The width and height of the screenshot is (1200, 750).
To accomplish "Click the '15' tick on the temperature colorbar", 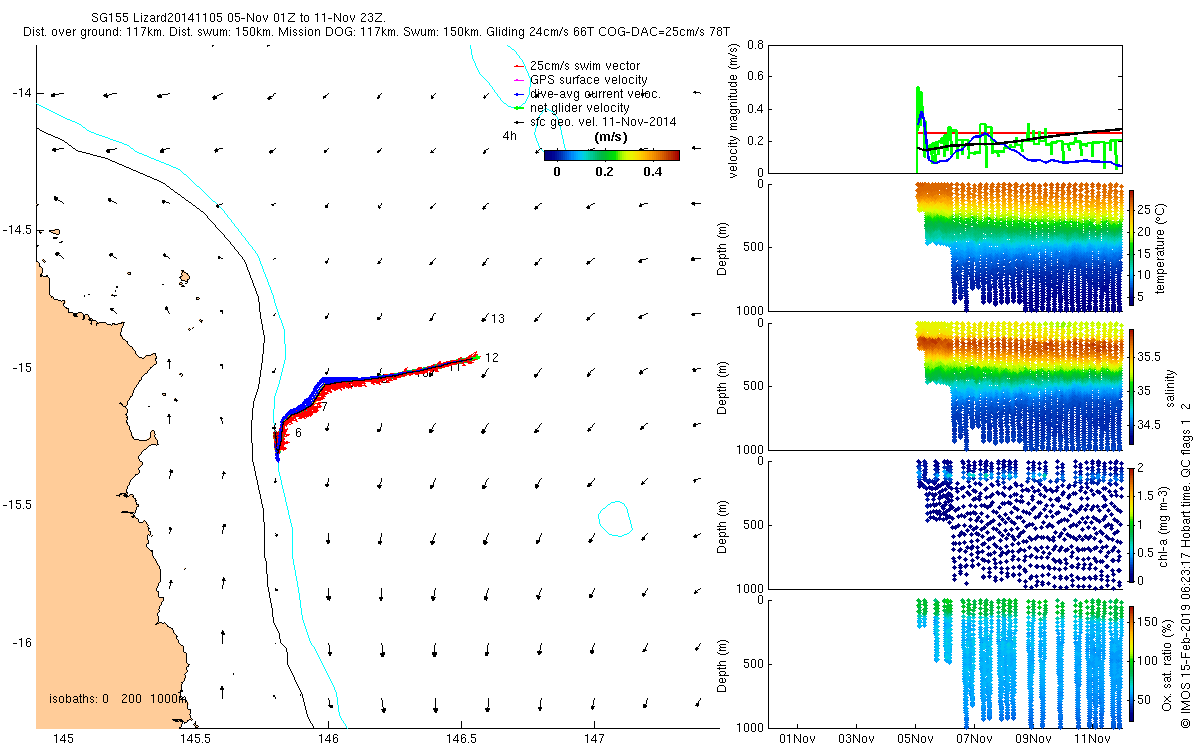I will [1146, 253].
